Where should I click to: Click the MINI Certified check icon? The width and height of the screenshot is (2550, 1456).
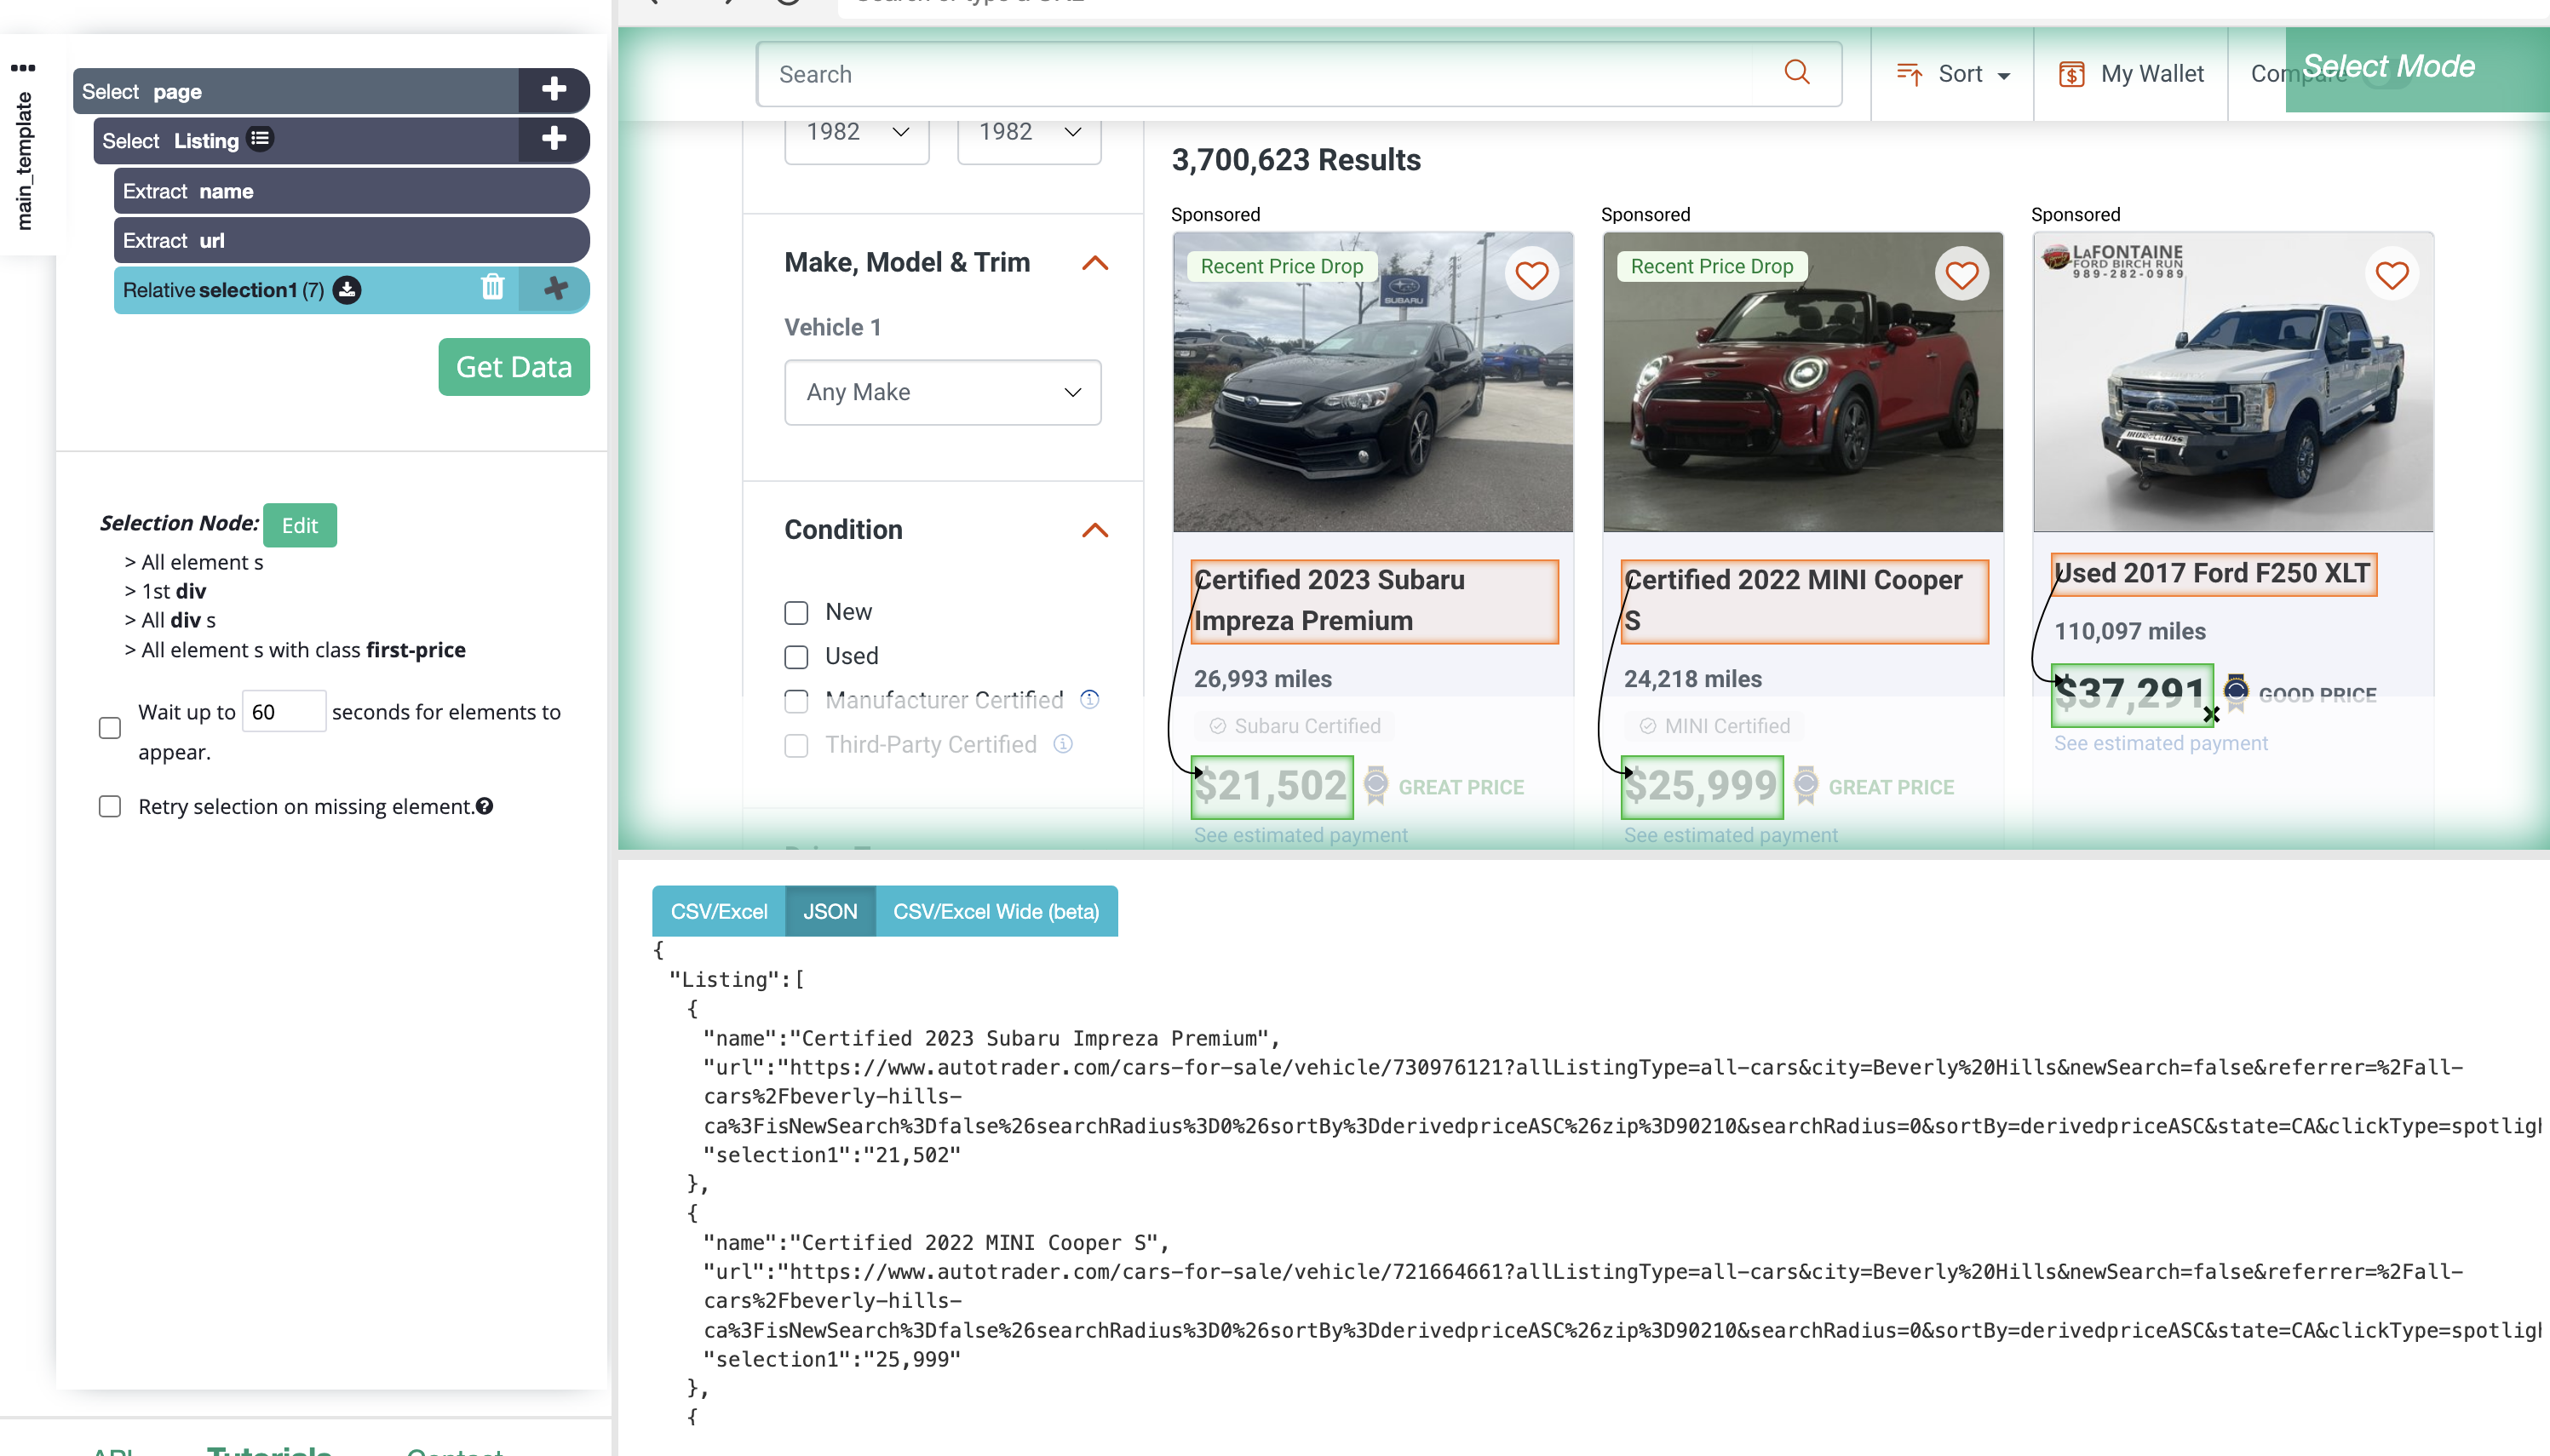1647,726
